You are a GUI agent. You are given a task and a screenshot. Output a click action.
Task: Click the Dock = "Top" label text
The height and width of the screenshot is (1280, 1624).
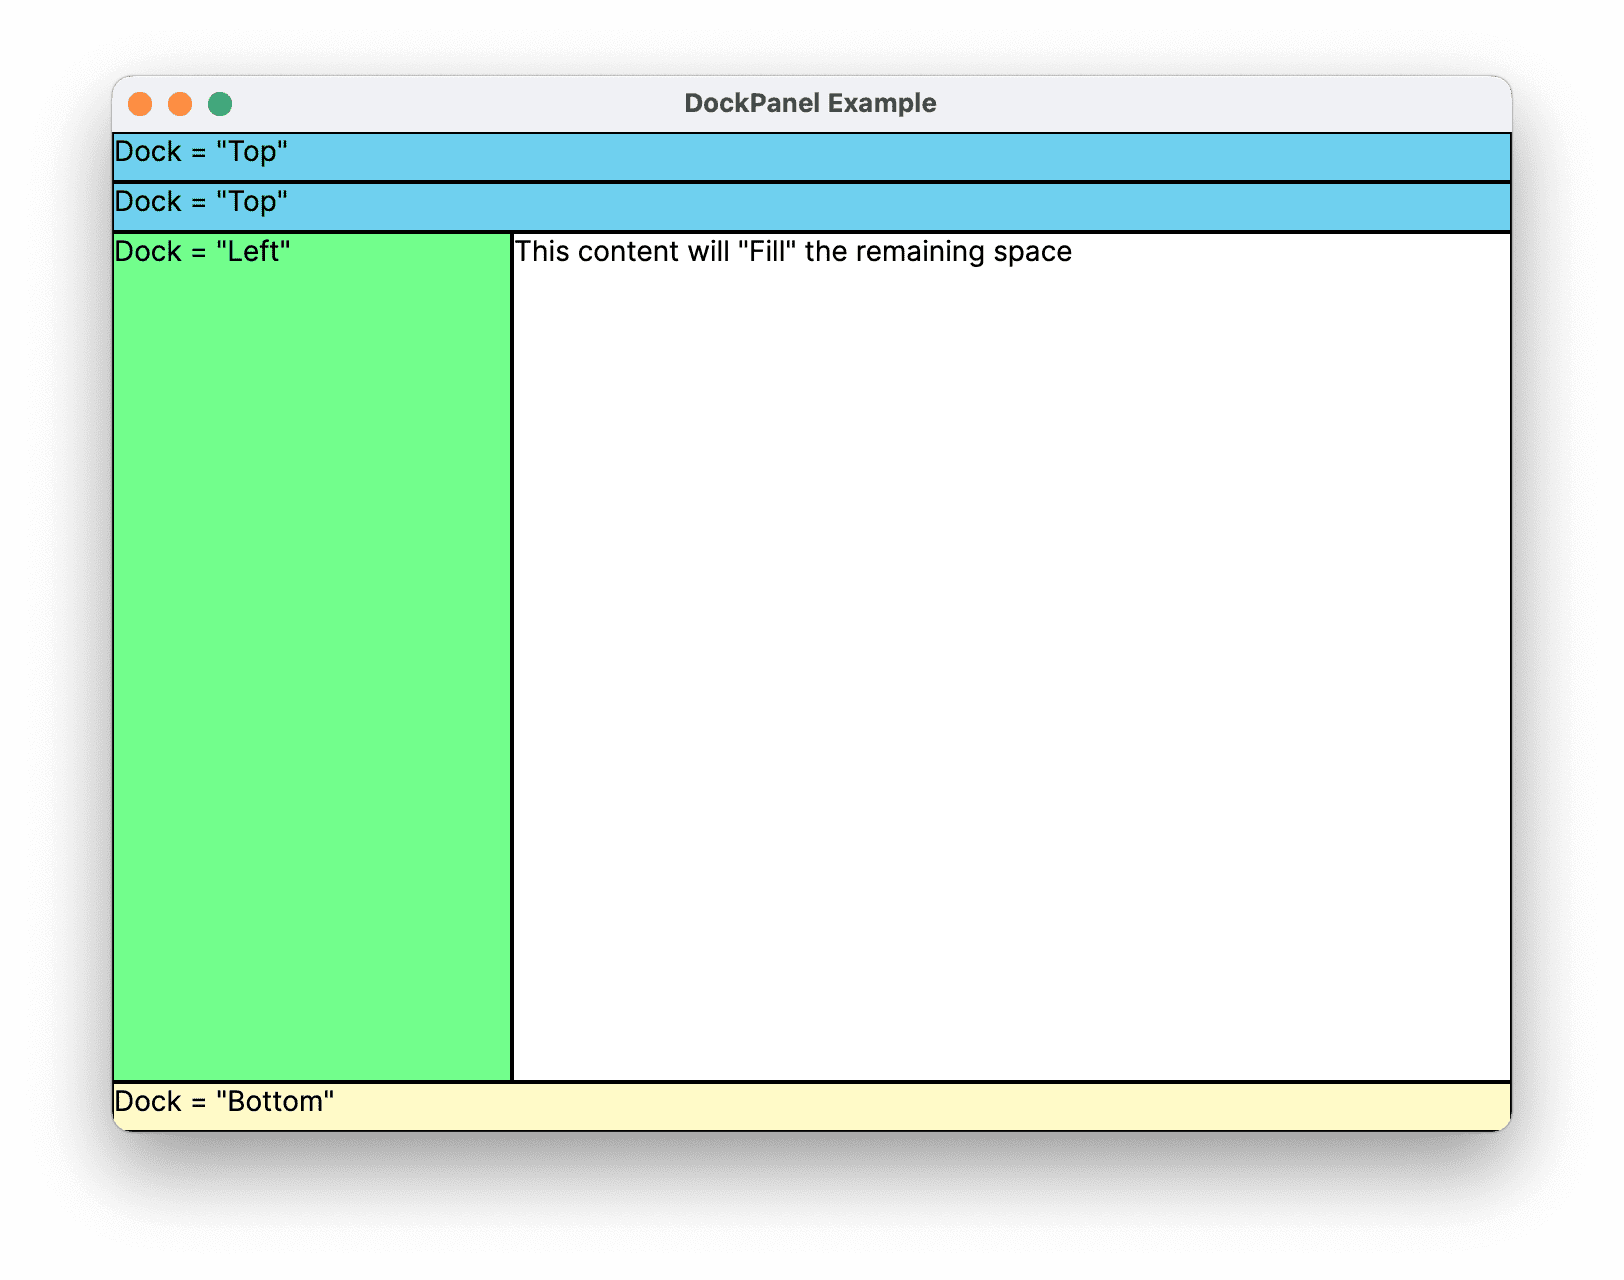coord(200,152)
